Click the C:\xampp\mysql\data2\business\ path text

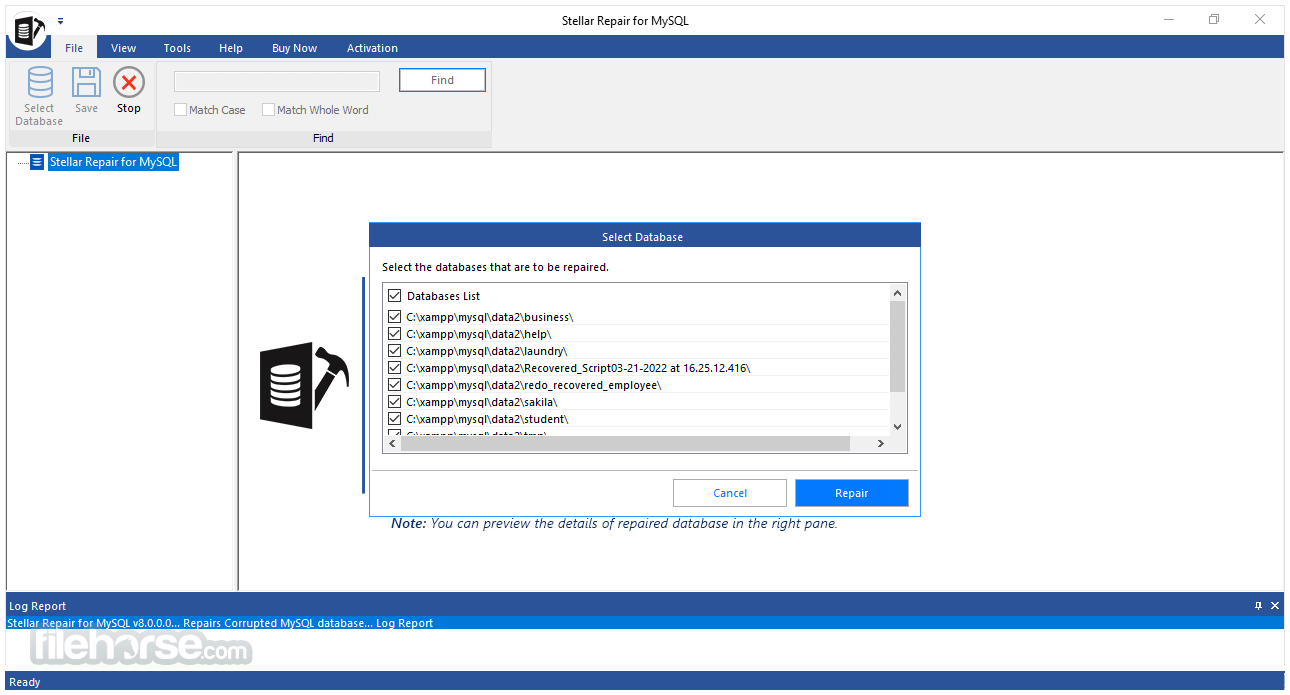tap(490, 317)
